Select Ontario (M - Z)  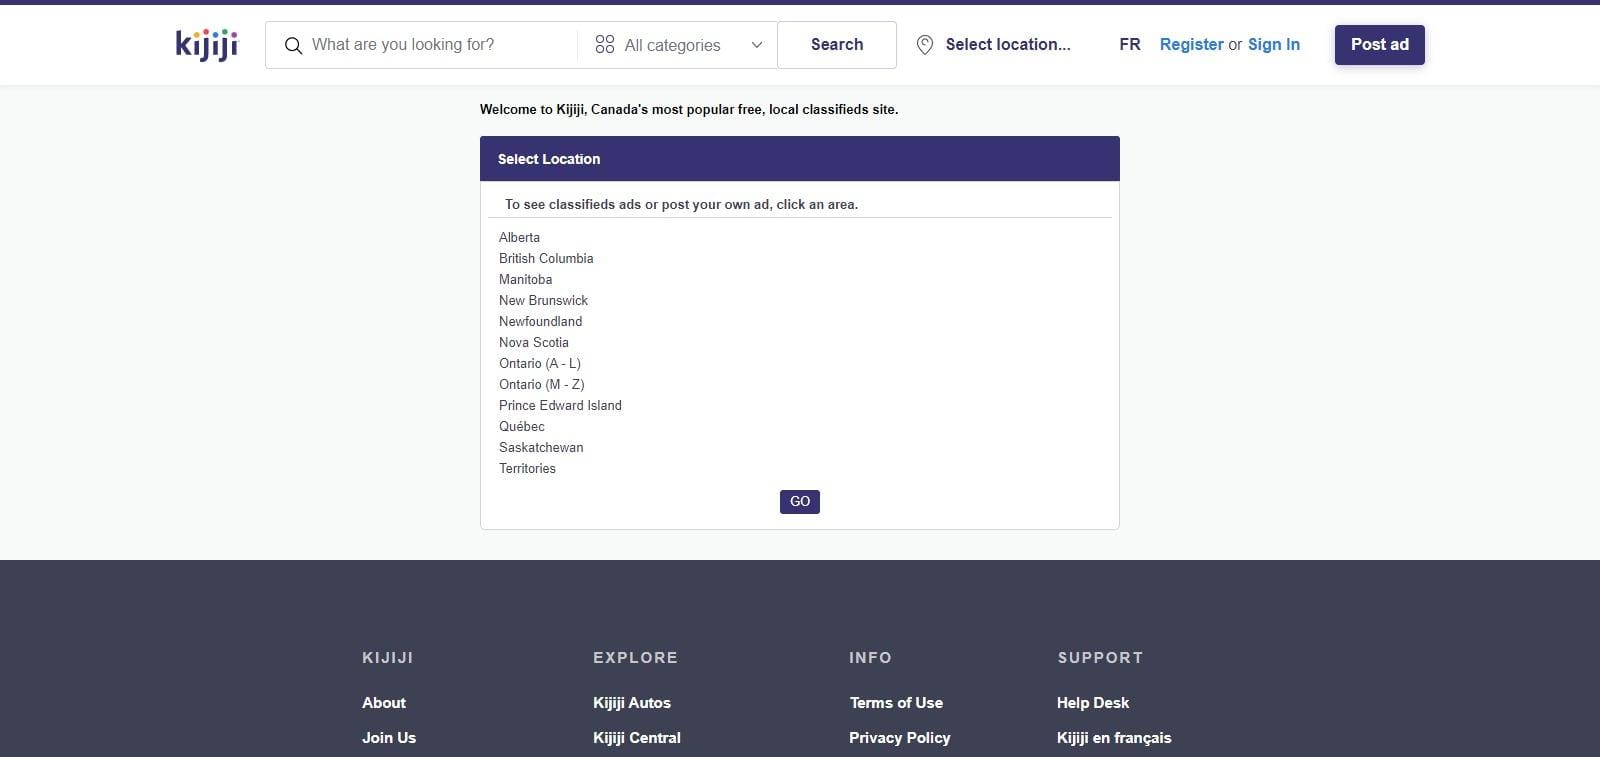[542, 384]
